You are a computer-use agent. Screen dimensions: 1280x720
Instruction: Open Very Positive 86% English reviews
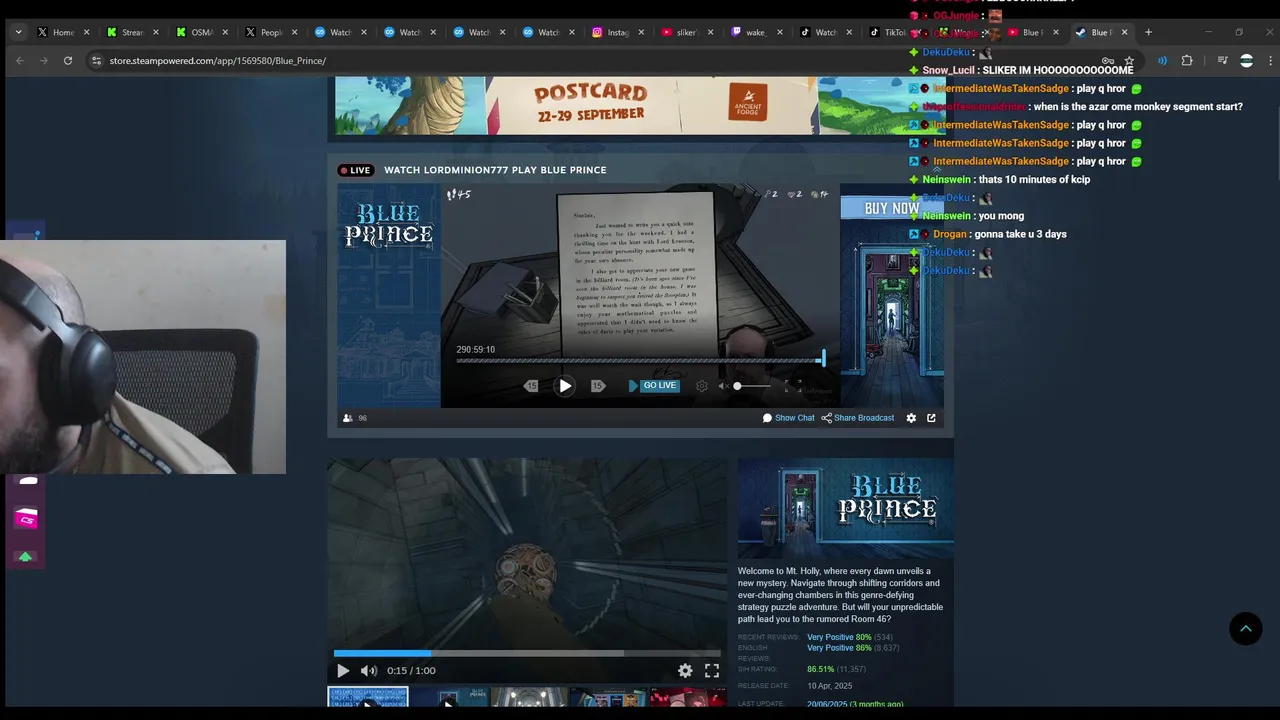(839, 648)
